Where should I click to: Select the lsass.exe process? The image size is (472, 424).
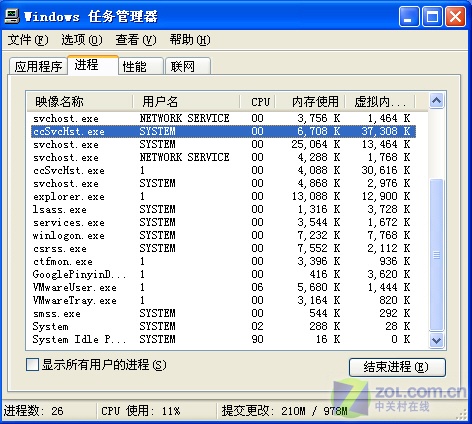[x=223, y=209]
